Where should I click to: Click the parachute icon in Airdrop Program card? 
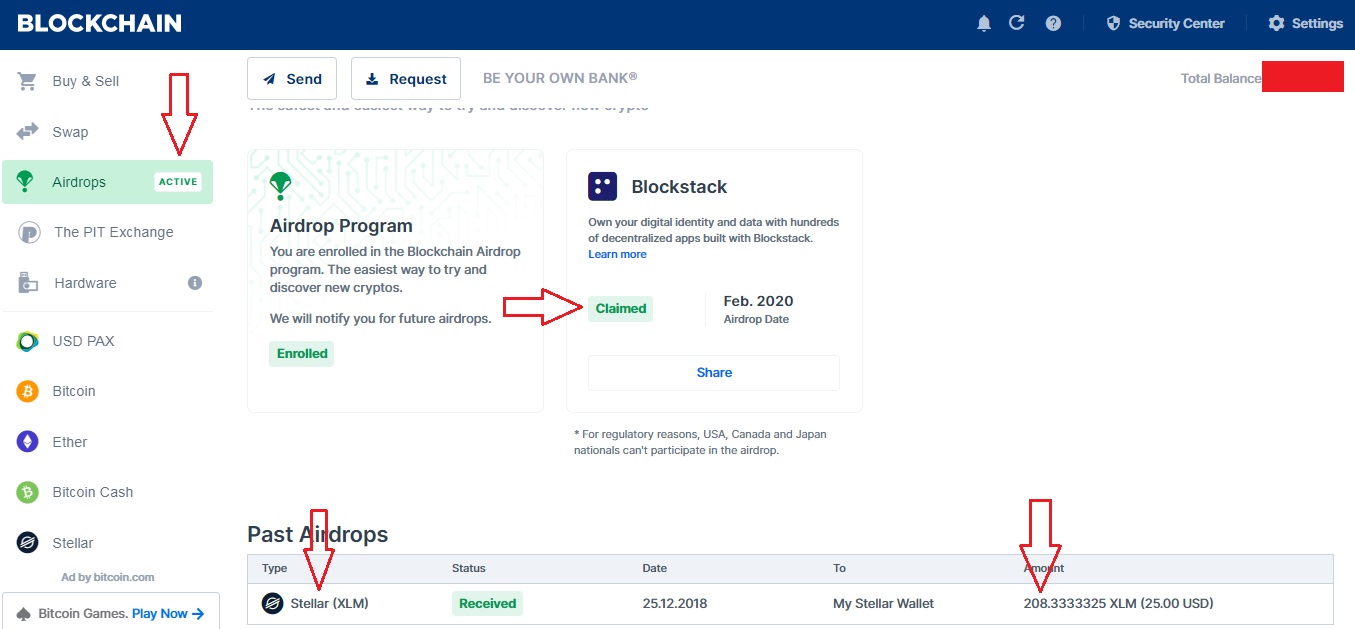click(279, 186)
